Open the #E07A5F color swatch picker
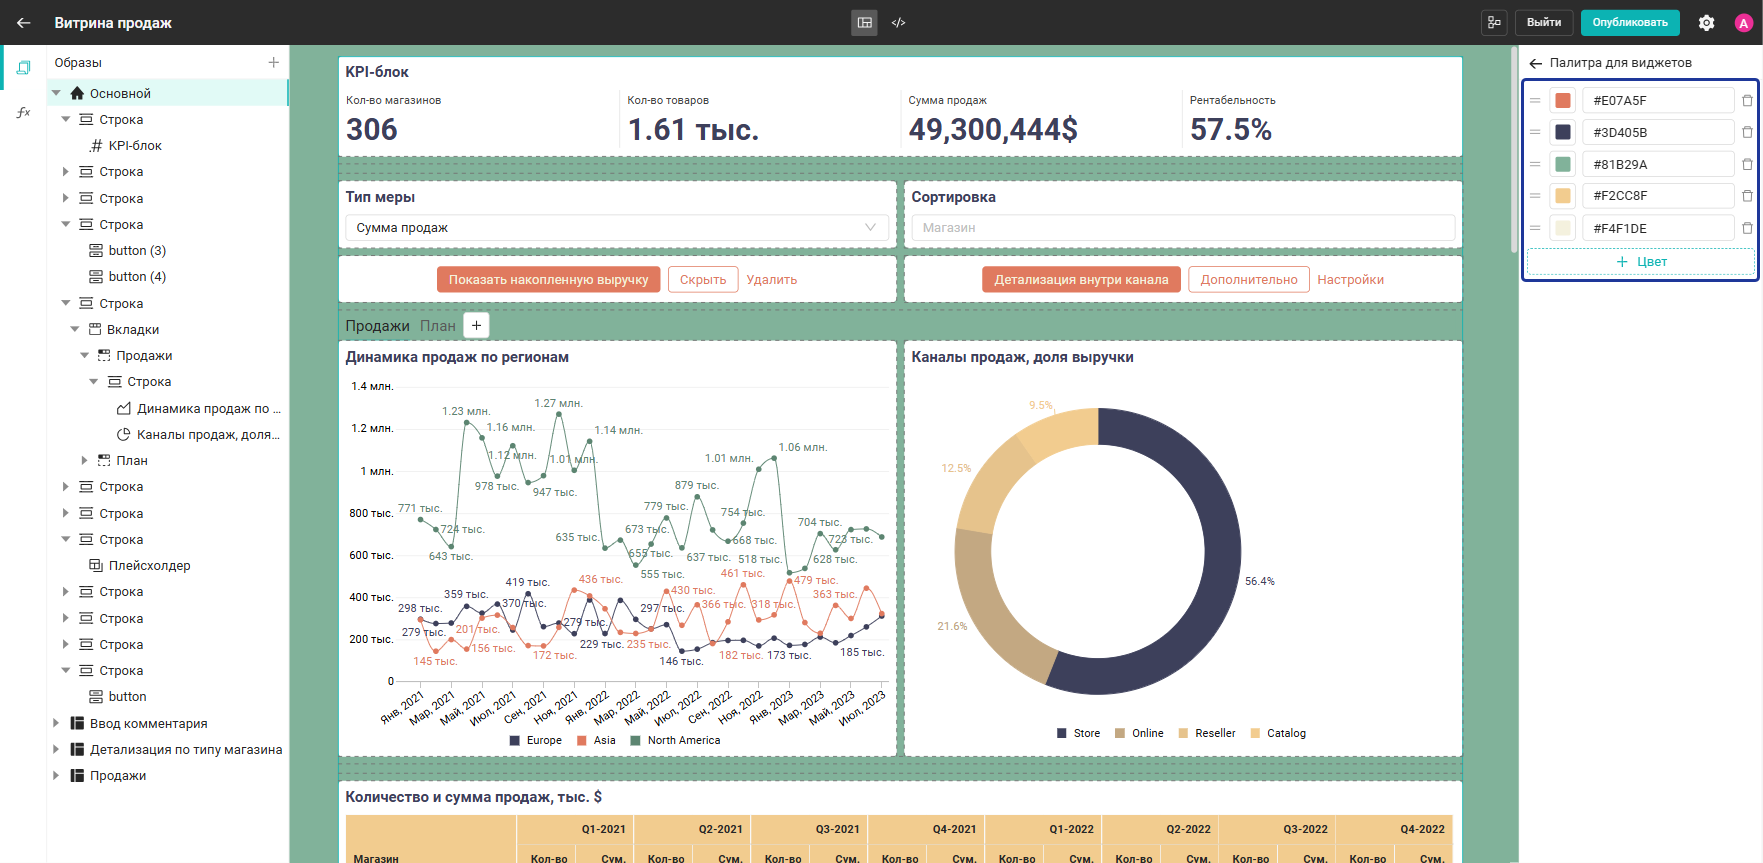Viewport: 1763px width, 863px height. (x=1563, y=100)
